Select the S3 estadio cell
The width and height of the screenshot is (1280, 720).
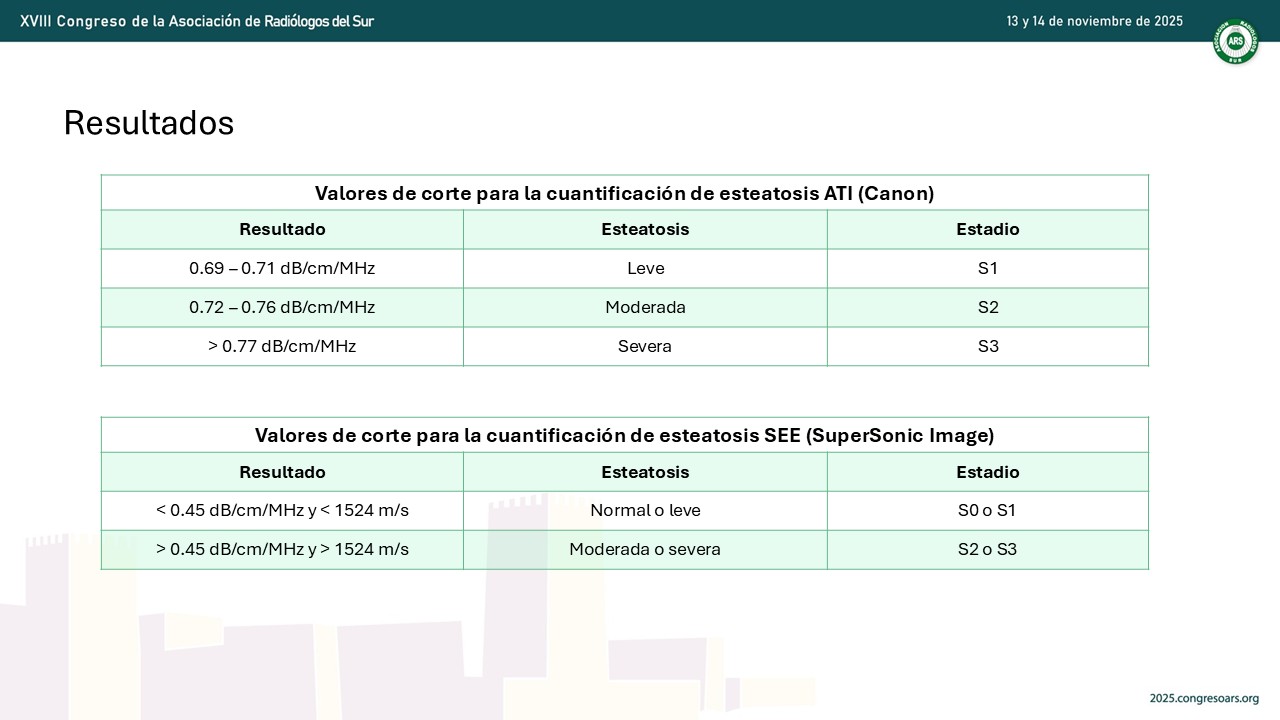pyautogui.click(x=988, y=346)
